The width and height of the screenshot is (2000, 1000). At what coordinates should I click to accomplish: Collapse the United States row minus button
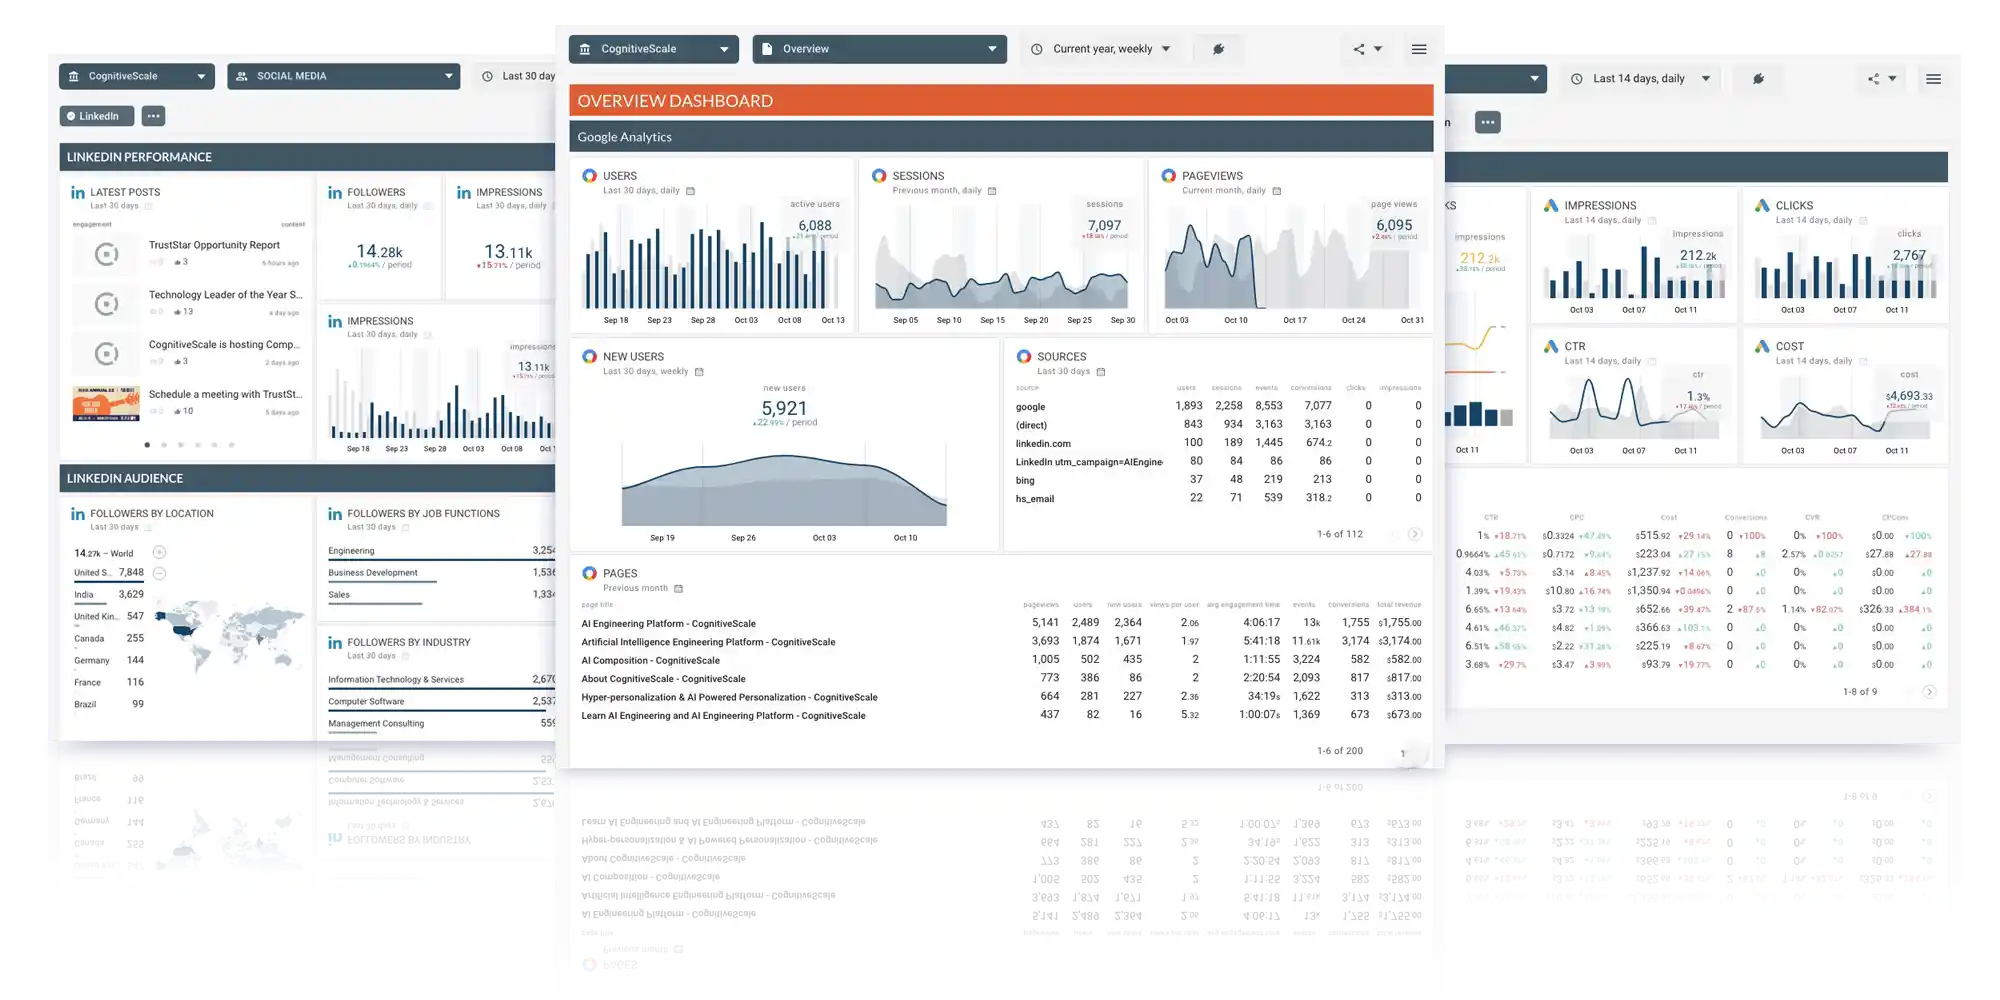[159, 573]
